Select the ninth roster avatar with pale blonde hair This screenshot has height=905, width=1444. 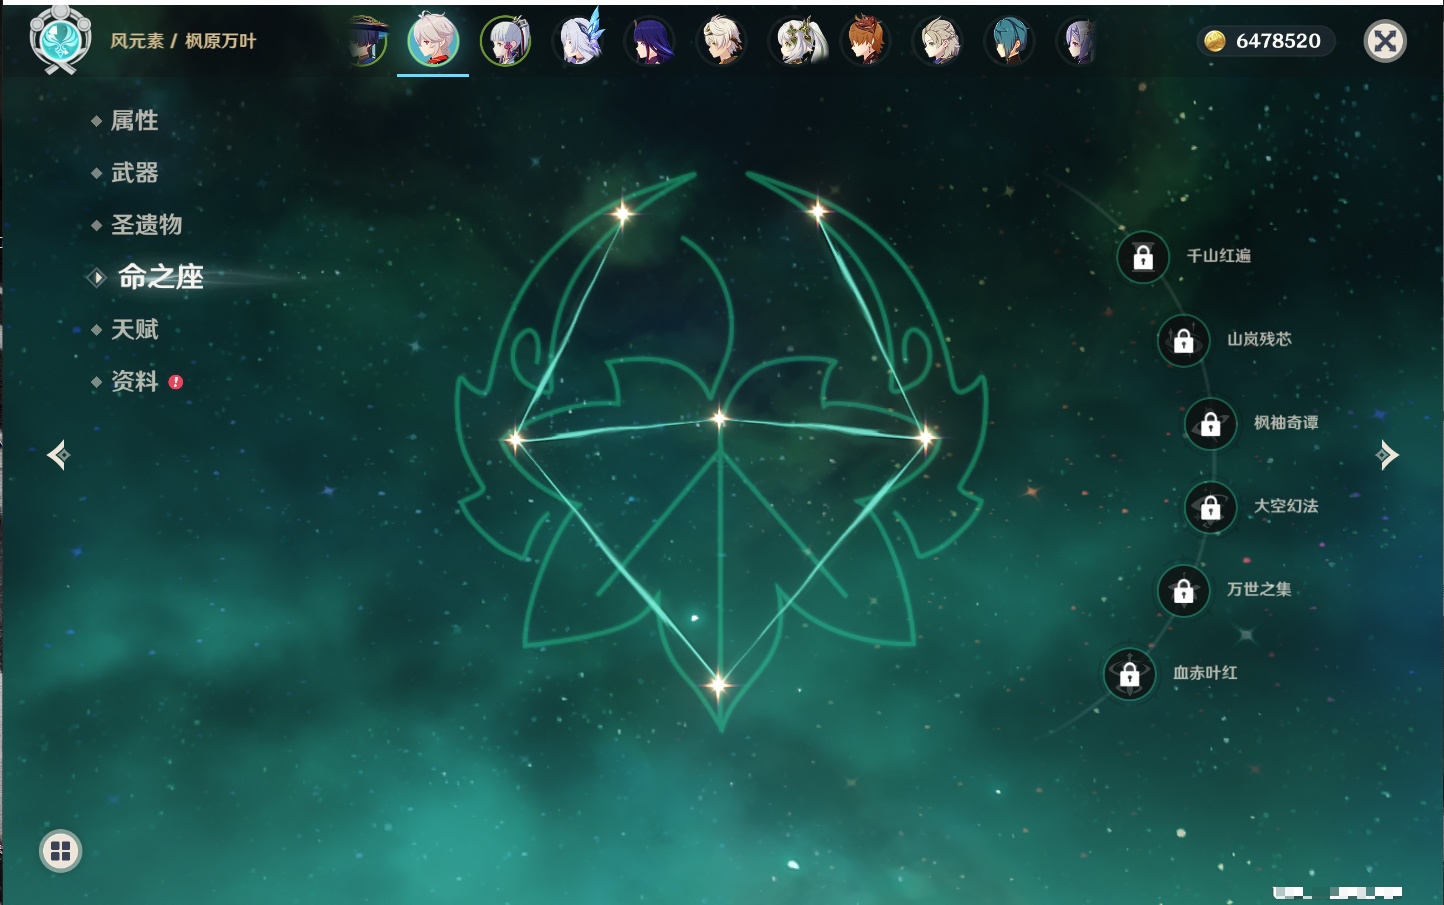coord(937,41)
